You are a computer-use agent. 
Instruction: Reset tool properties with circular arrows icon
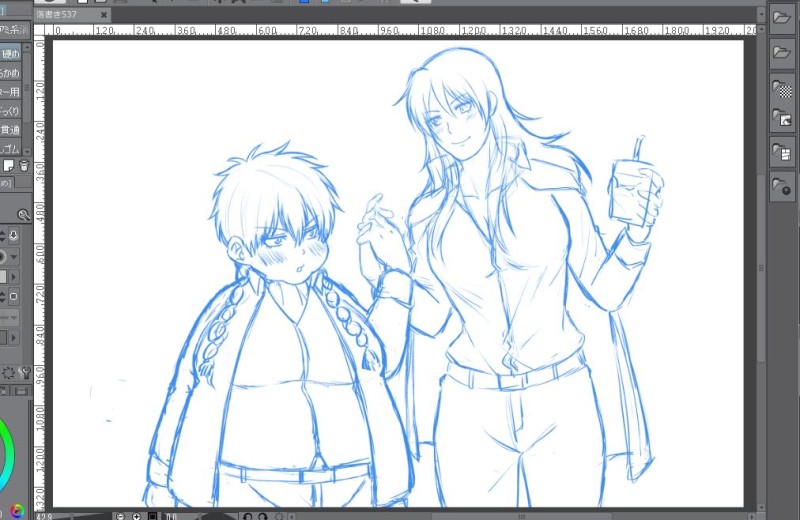pos(8,373)
